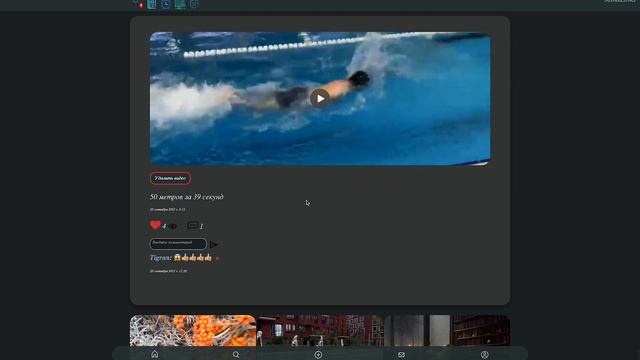Open the orange berries photo thumbnail
This screenshot has height=360, width=640.
[x=193, y=331]
